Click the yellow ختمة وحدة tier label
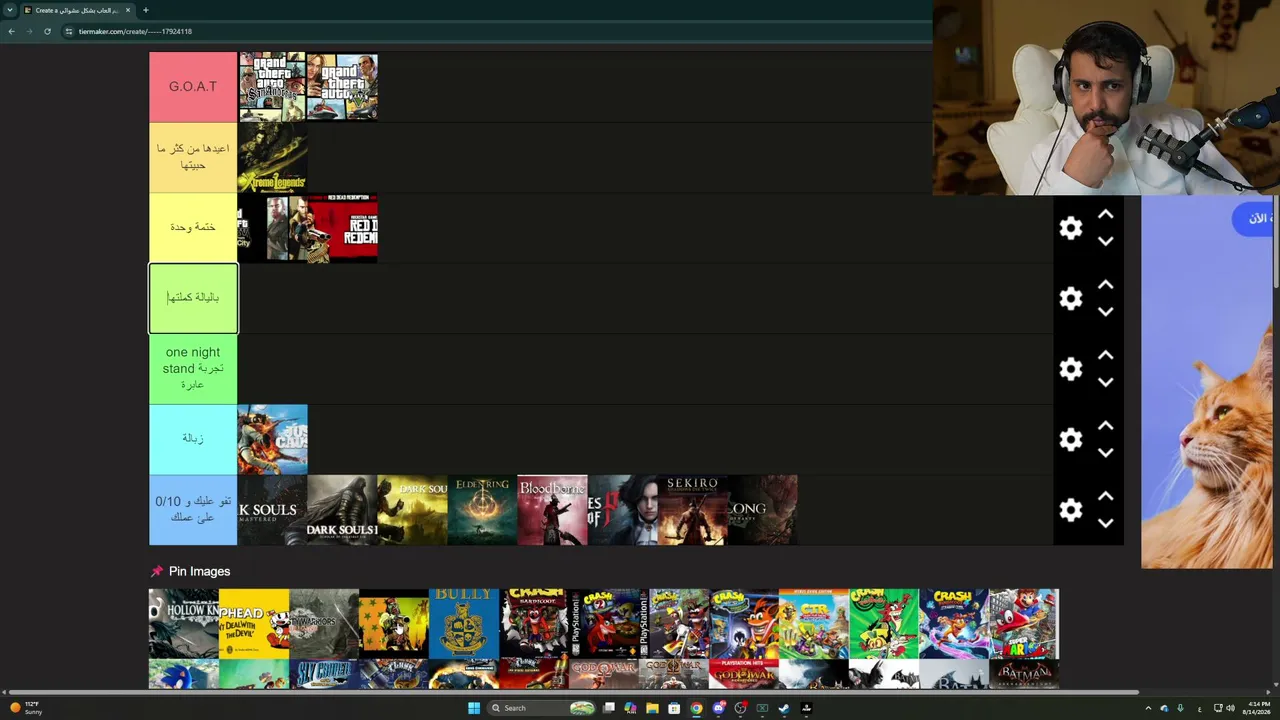The width and height of the screenshot is (1280, 720). [193, 227]
